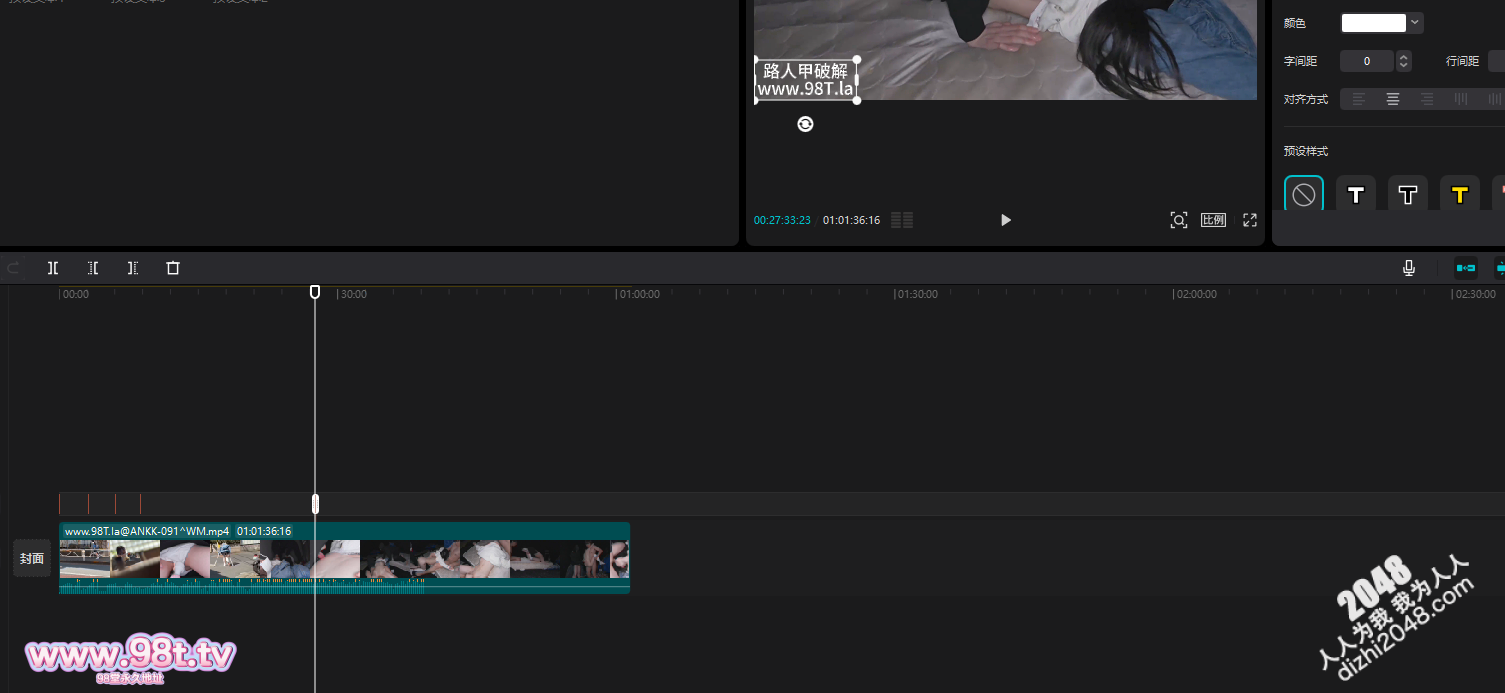Screen dimensions: 1505x693
Task: Click the 封面 cover button
Action: pyautogui.click(x=32, y=558)
